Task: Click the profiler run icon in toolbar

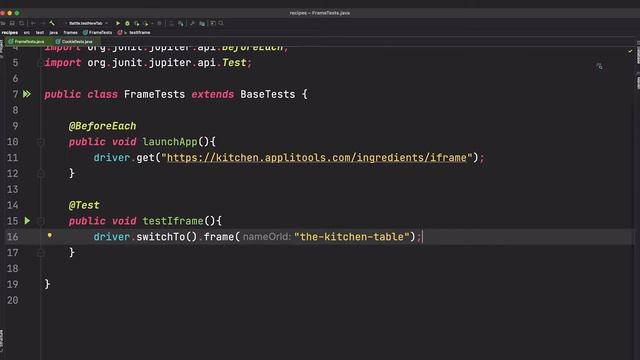Action: point(146,23)
